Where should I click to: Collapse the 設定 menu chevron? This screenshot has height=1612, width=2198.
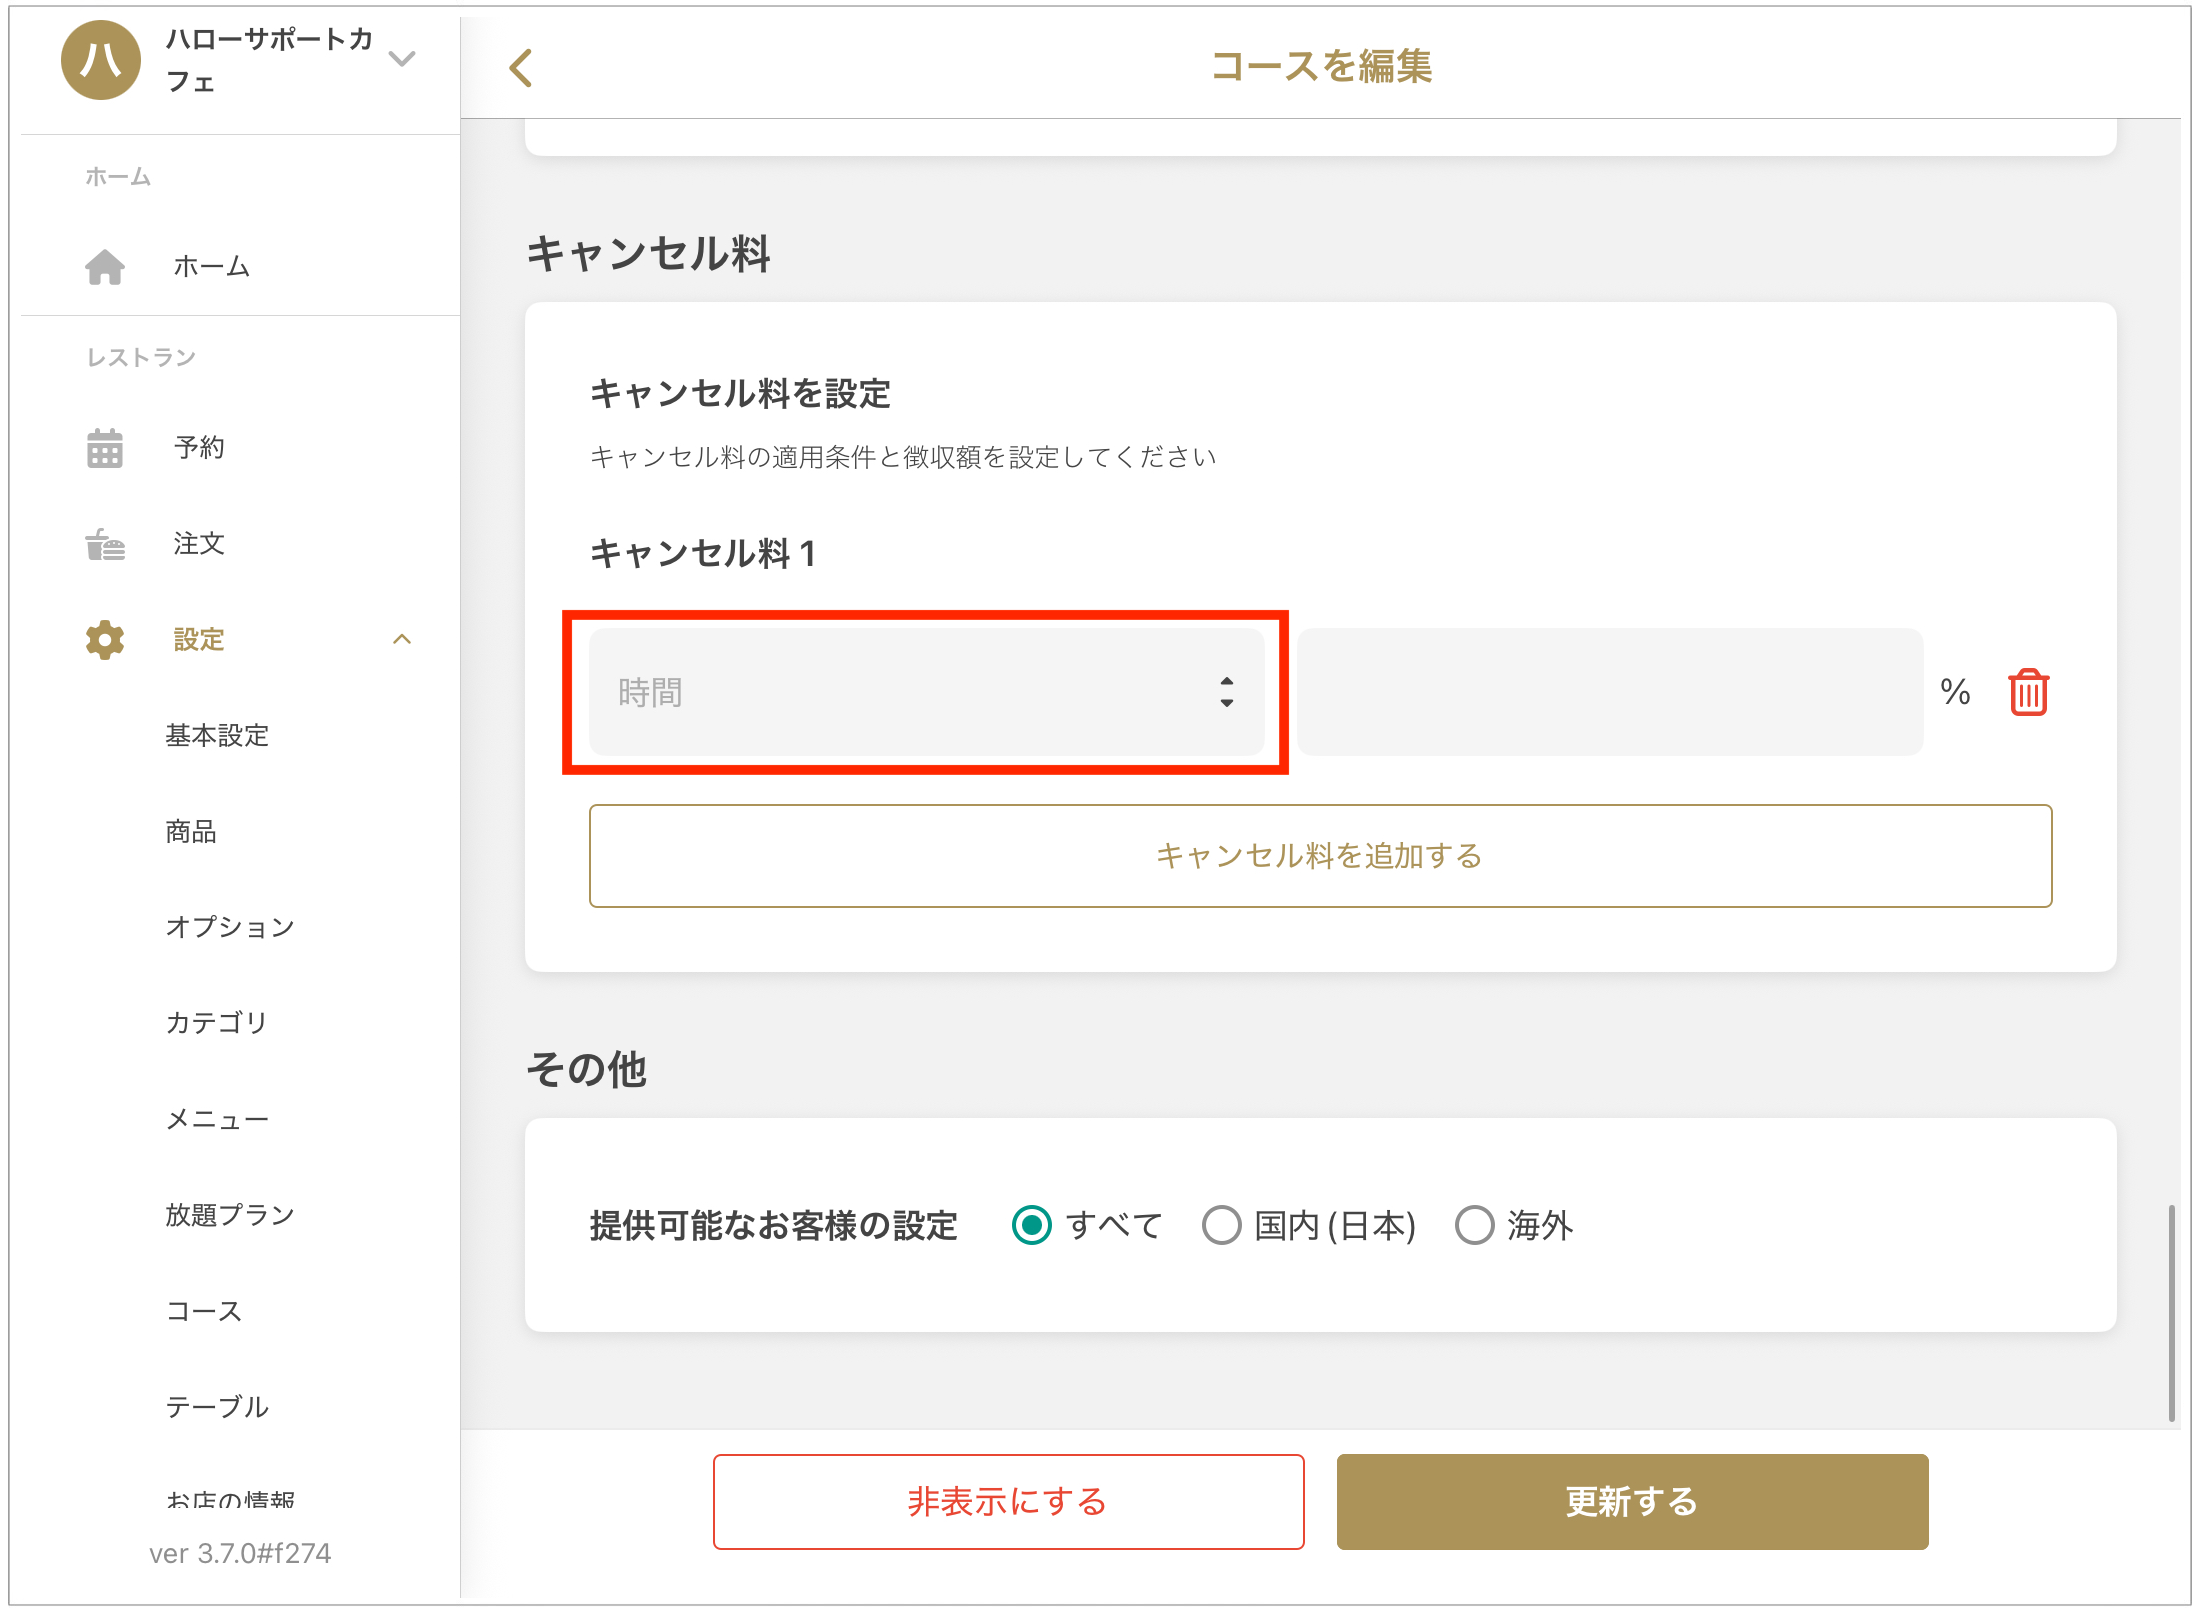402,640
